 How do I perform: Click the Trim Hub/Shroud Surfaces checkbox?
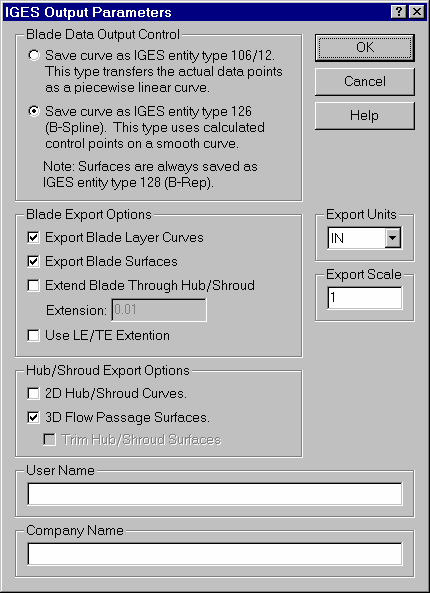point(50,440)
